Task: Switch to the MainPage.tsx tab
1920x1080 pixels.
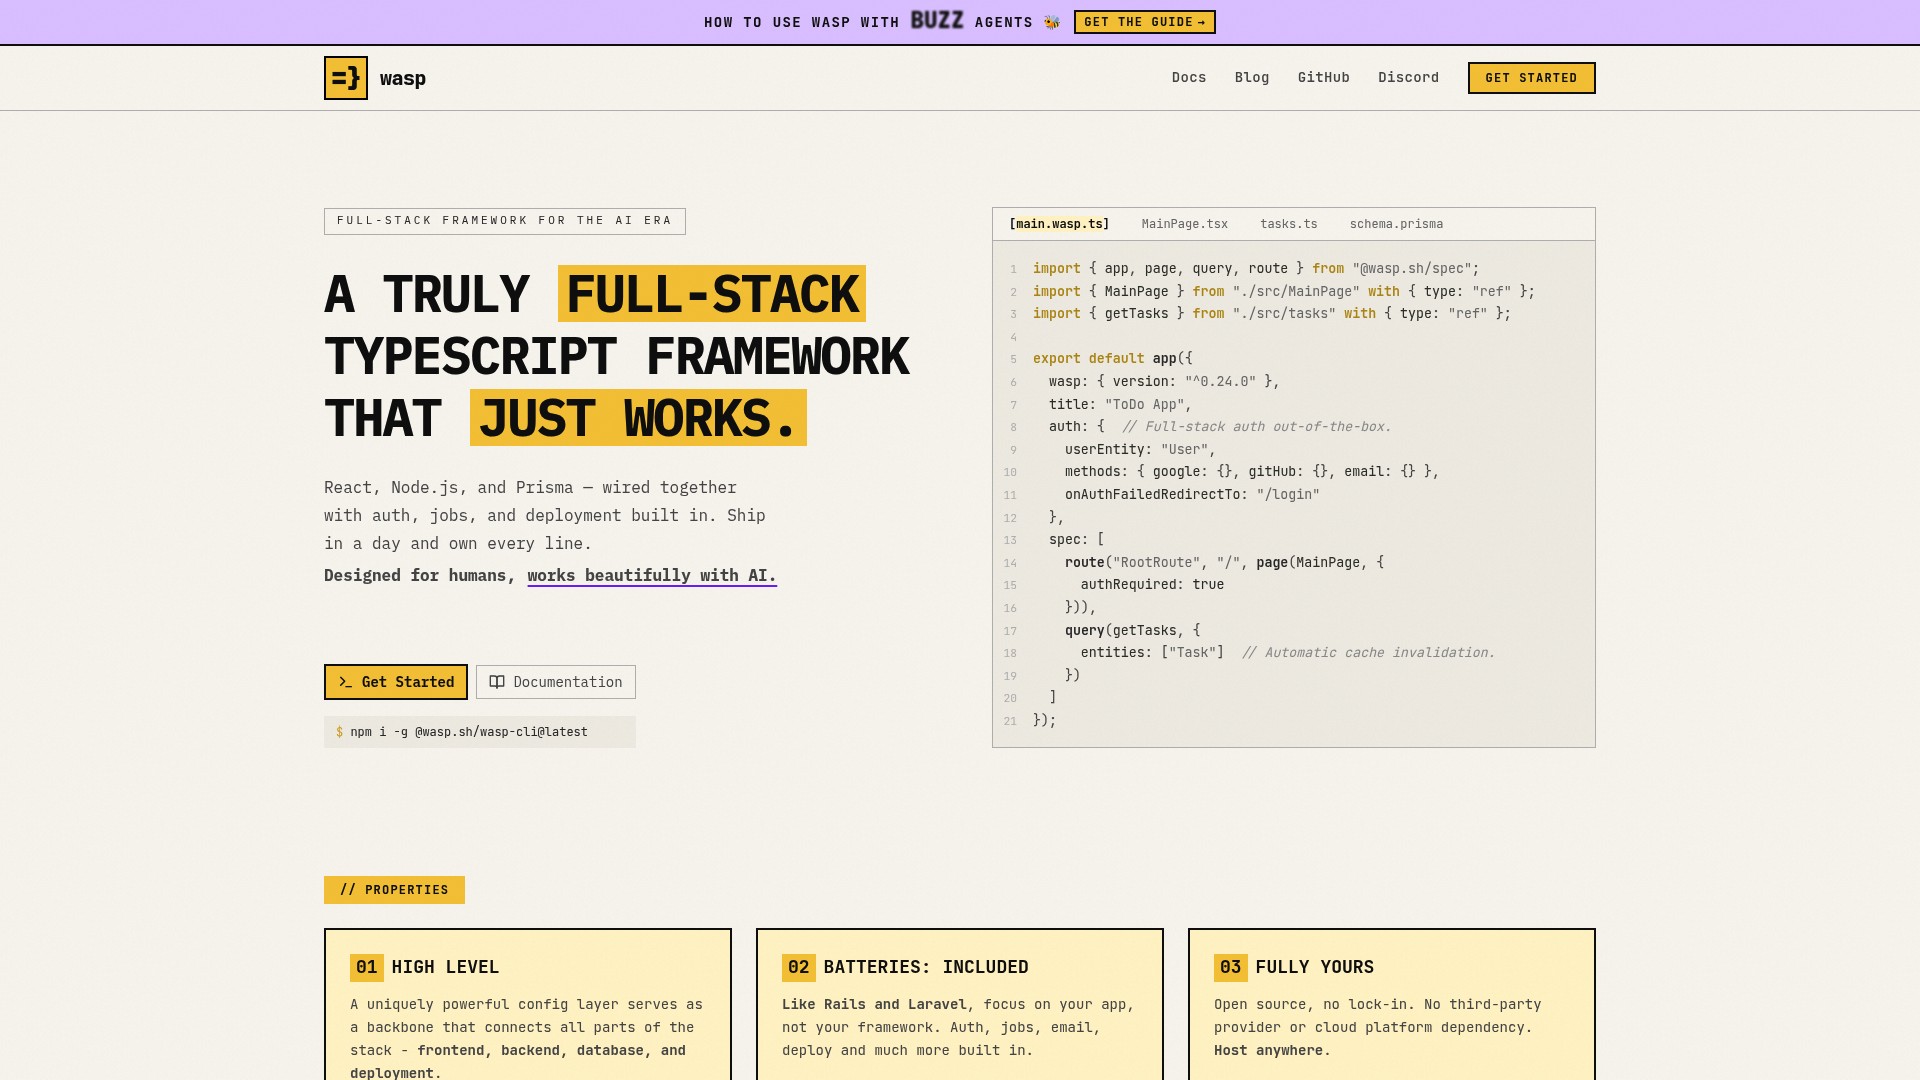Action: (x=1185, y=224)
